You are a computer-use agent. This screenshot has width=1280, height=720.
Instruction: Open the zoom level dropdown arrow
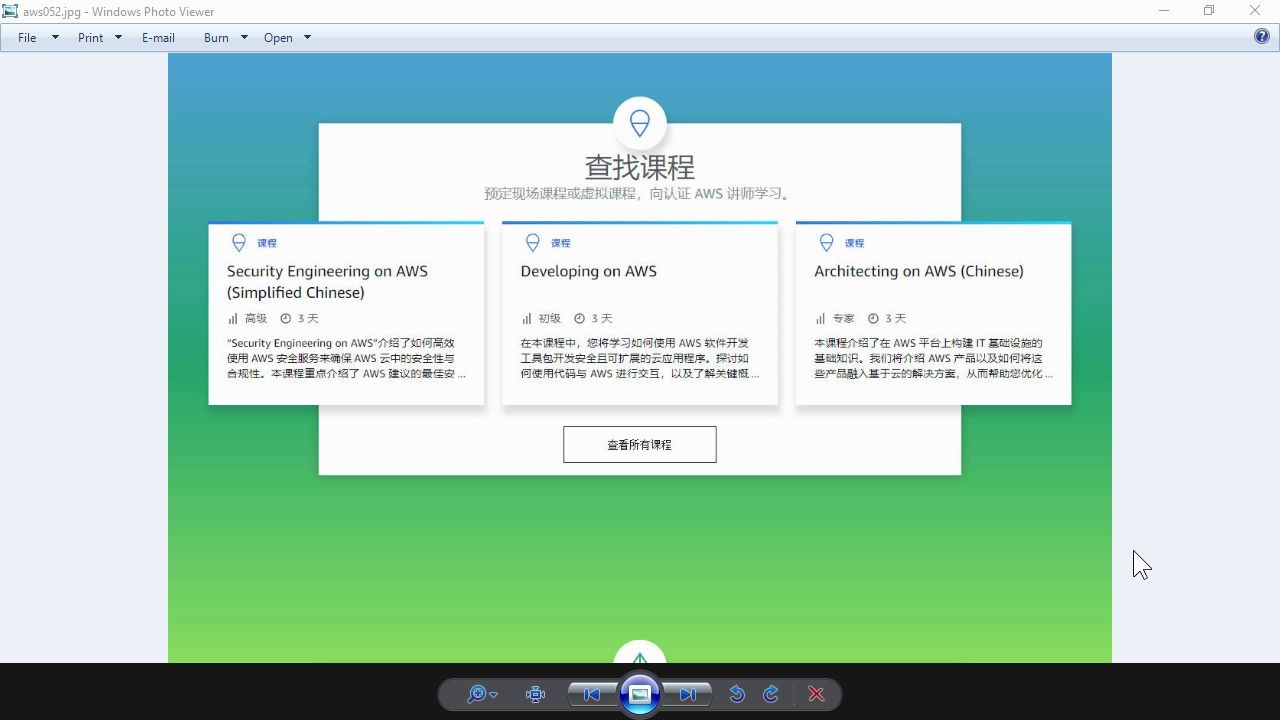[491, 694]
